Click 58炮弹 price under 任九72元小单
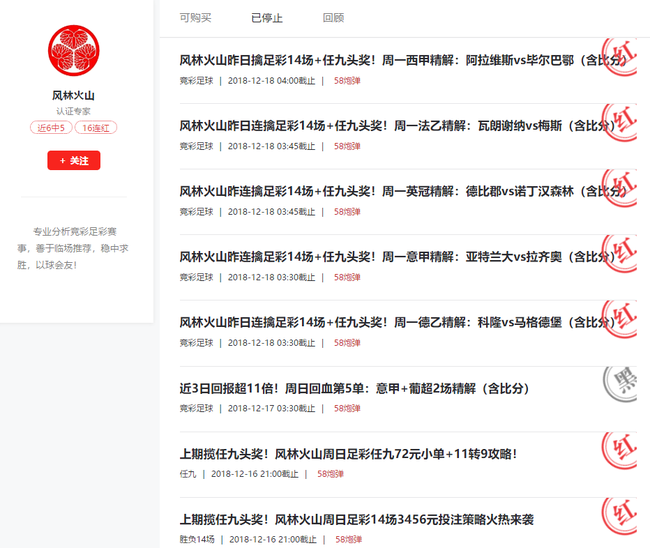This screenshot has height=548, width=650. (330, 474)
